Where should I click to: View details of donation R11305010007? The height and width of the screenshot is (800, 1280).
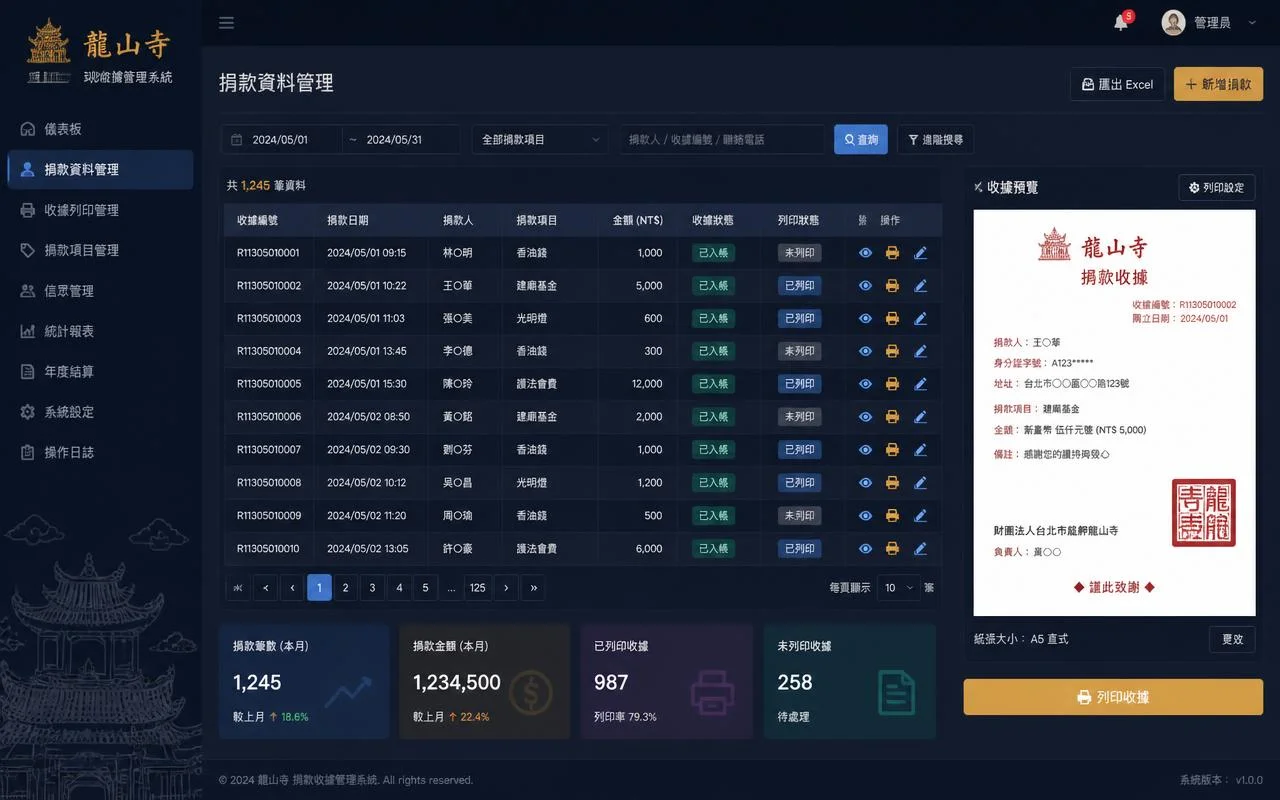point(866,450)
